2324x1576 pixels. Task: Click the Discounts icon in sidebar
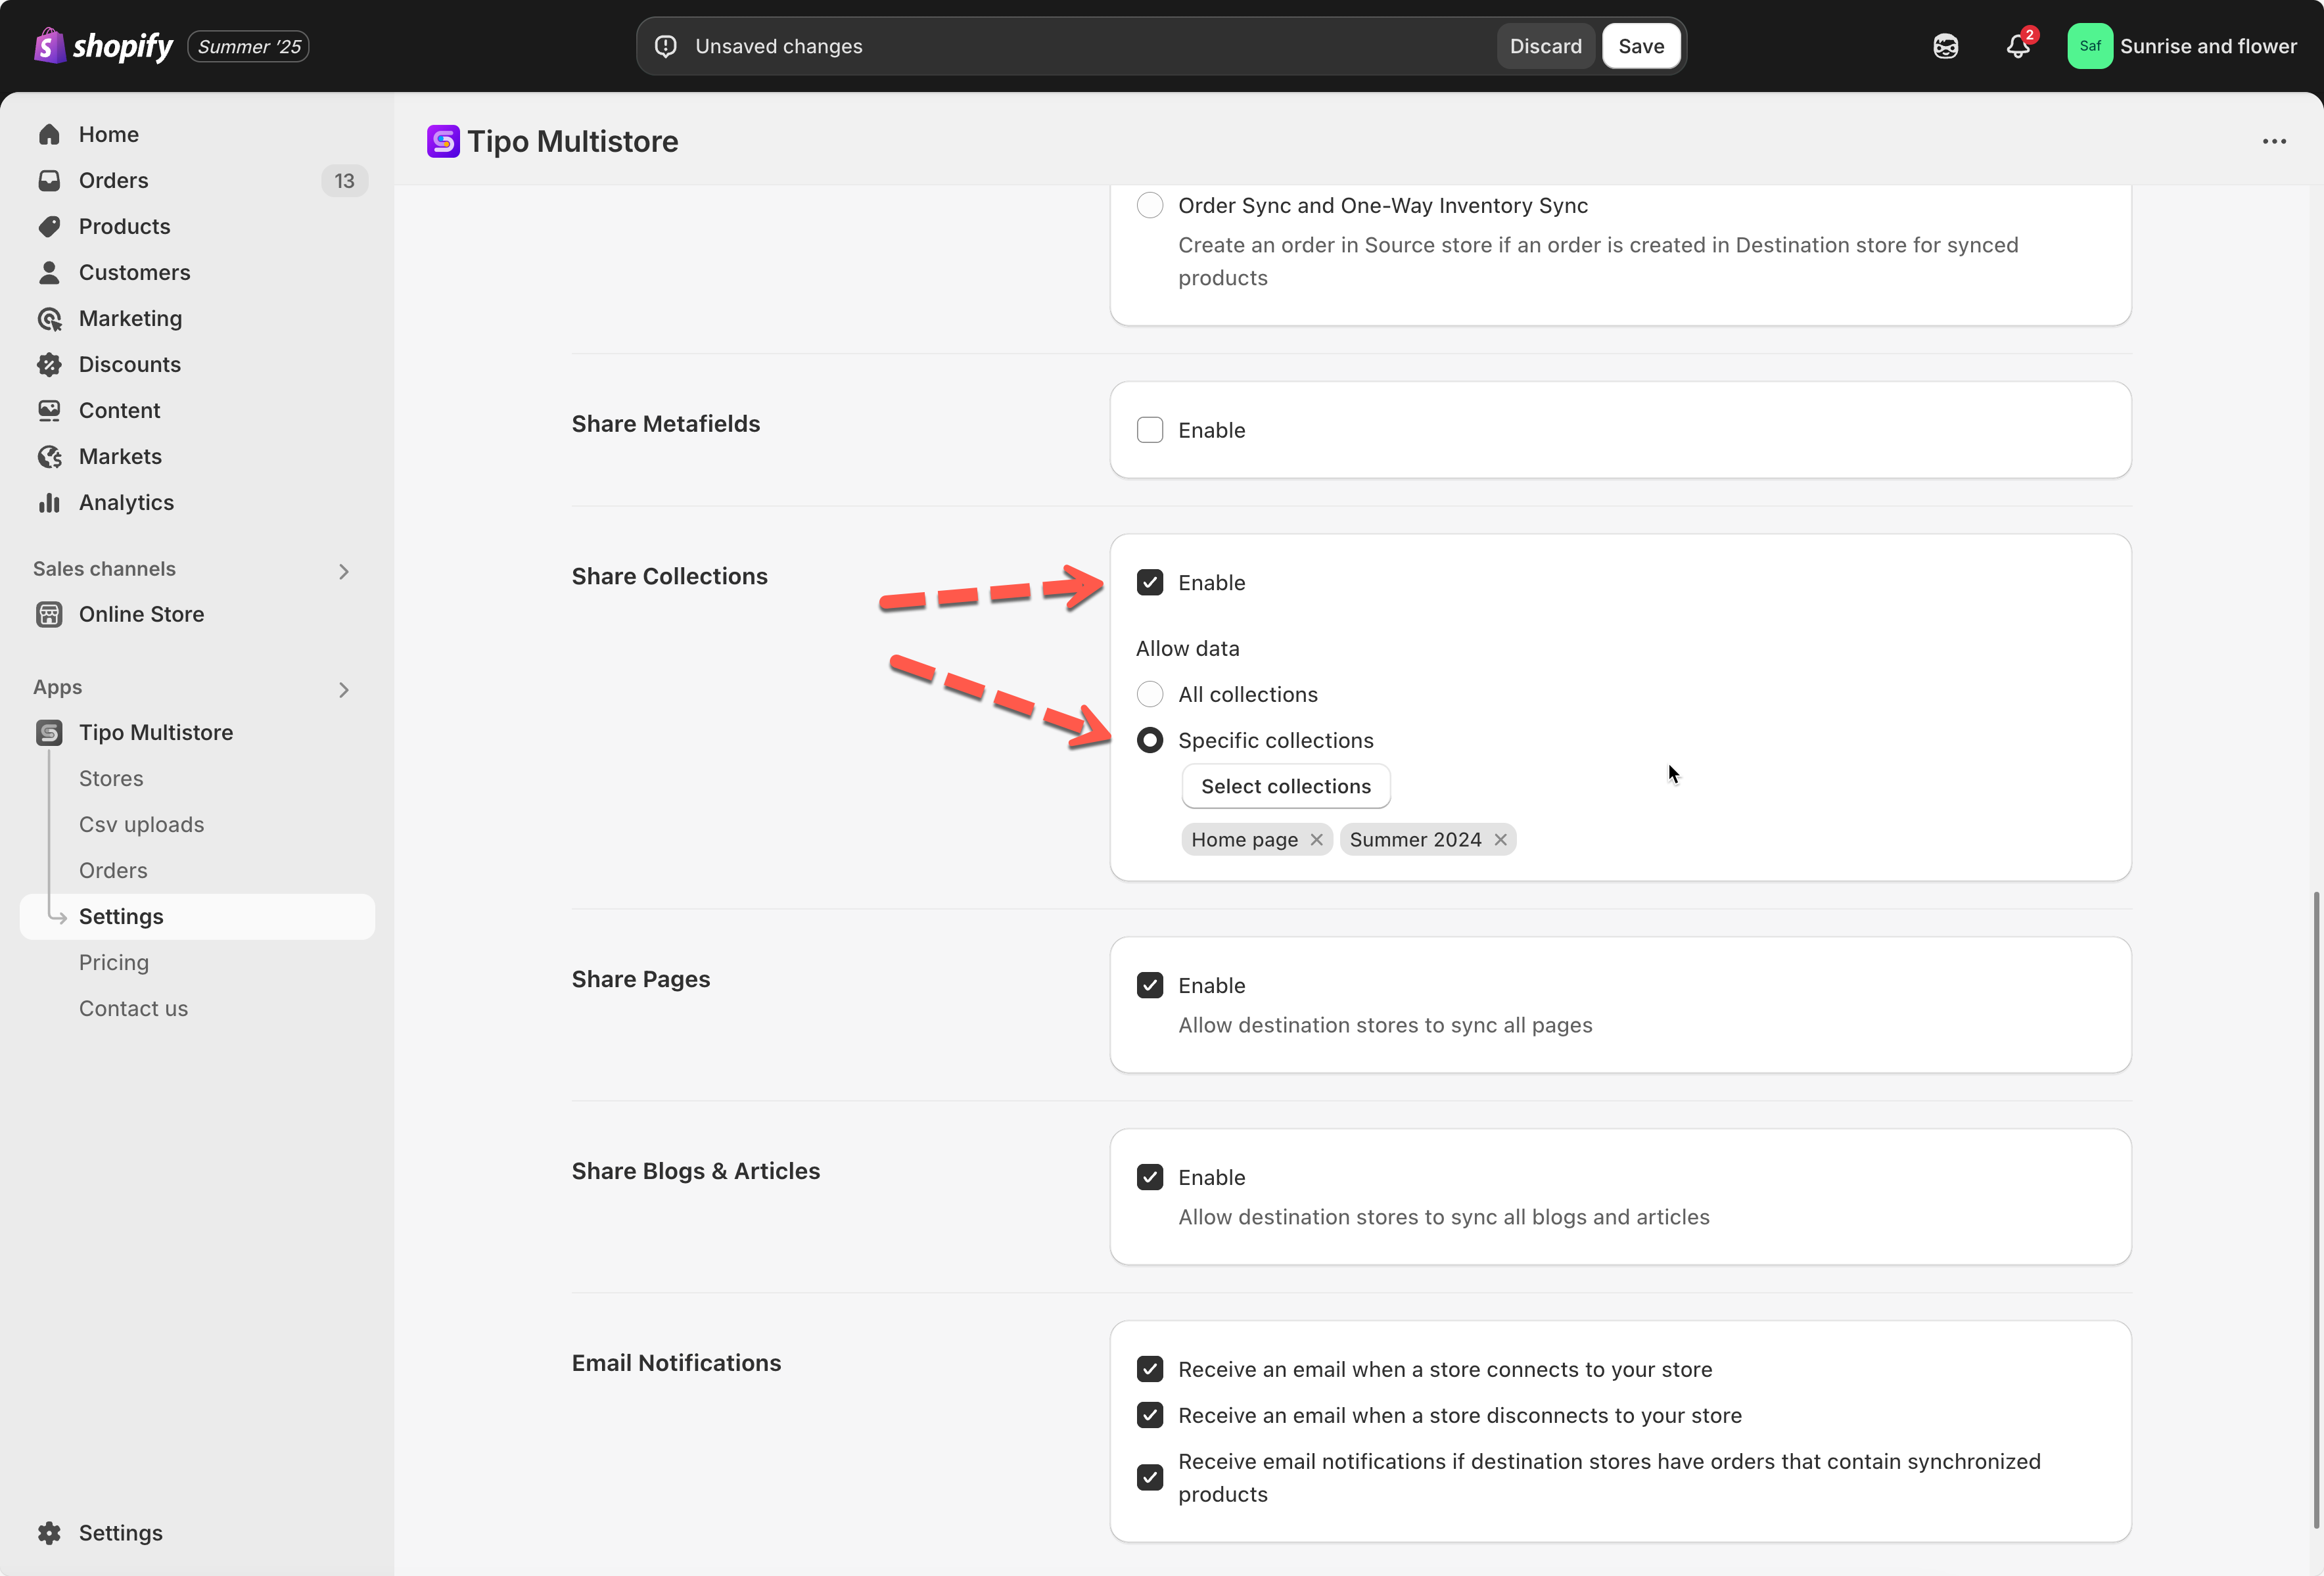coord(49,364)
